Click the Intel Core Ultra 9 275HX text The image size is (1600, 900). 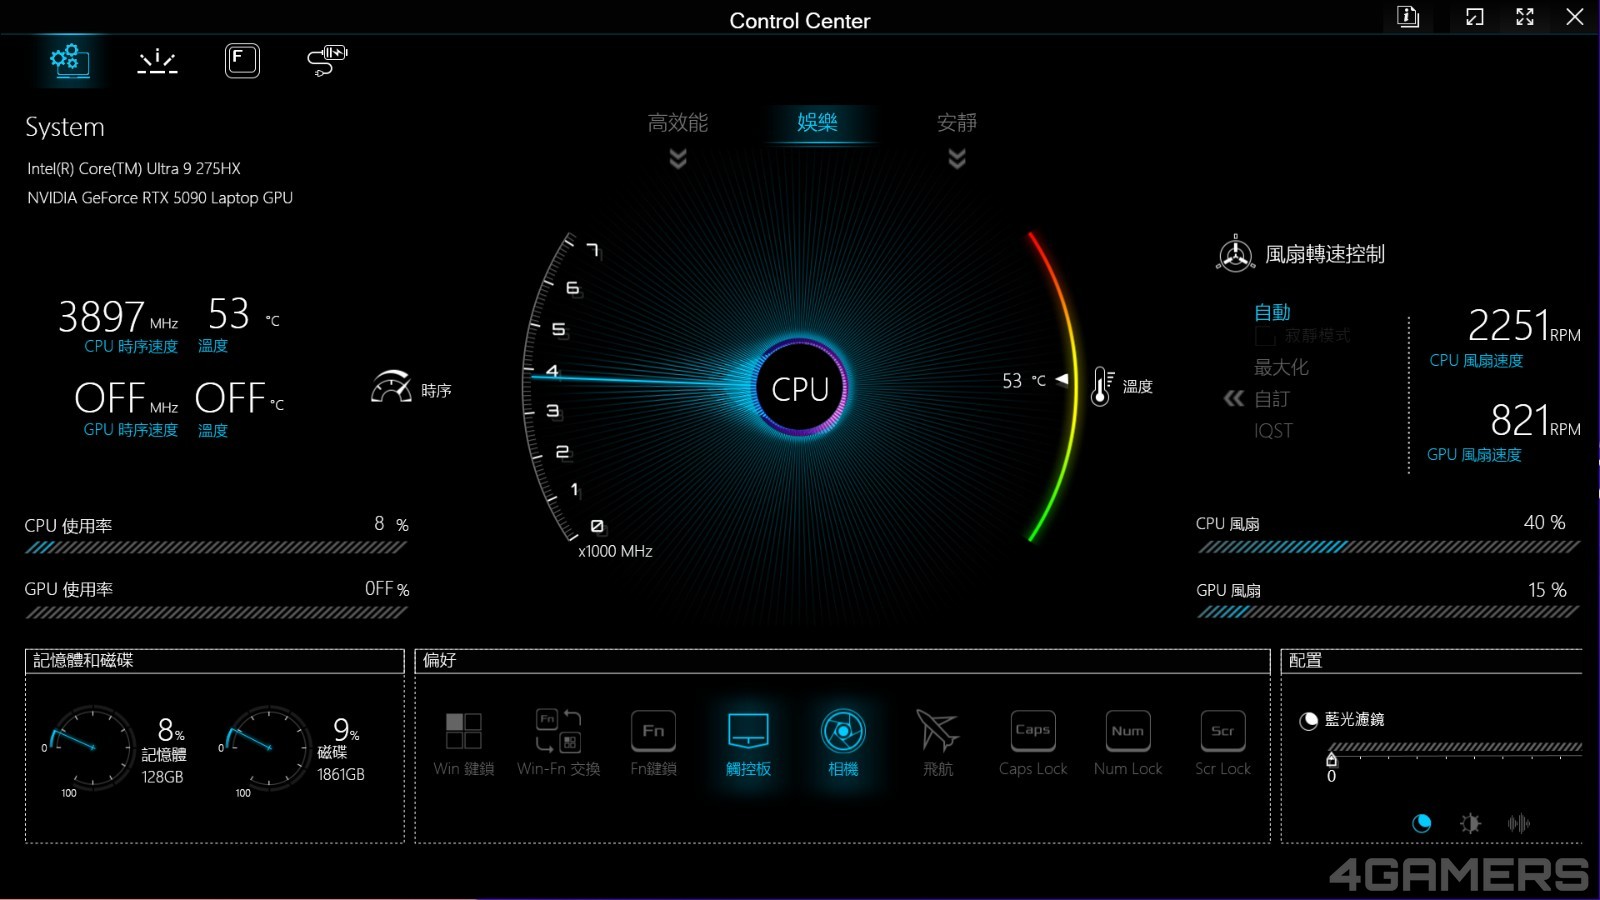pyautogui.click(x=134, y=168)
